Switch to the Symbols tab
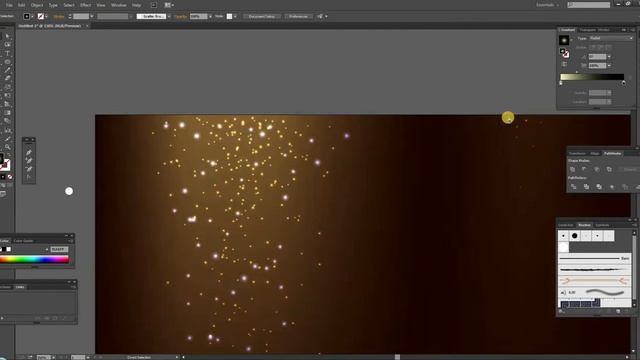The image size is (640, 360). coord(602,225)
